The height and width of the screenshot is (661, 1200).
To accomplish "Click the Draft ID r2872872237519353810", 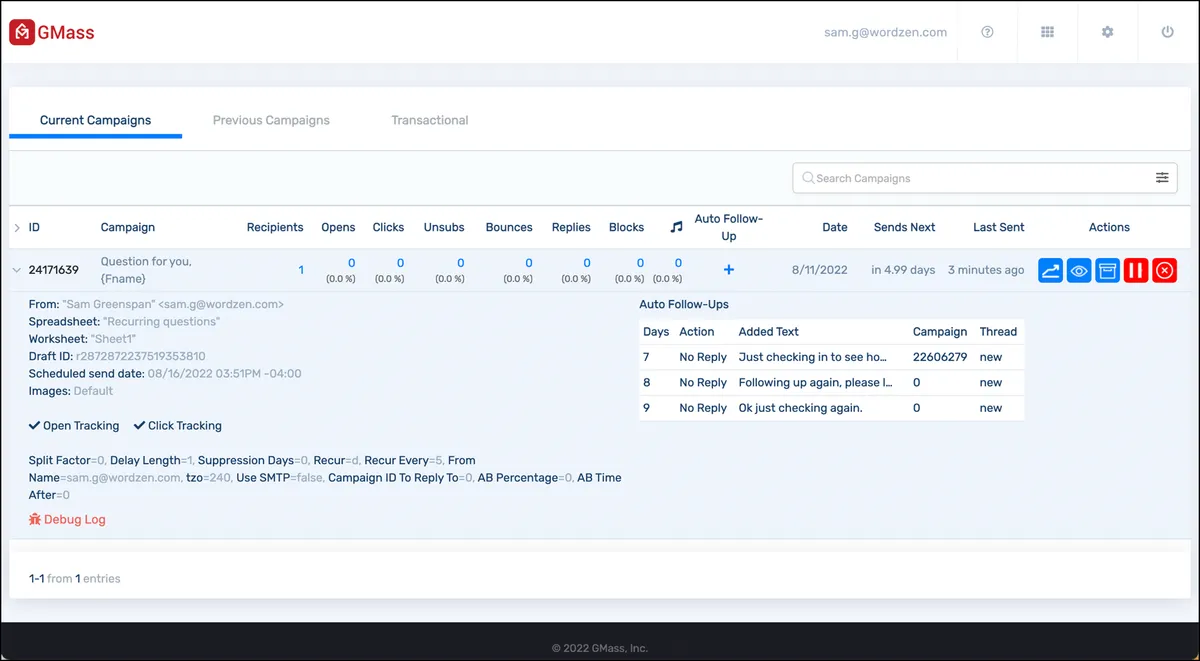I will coord(140,356).
